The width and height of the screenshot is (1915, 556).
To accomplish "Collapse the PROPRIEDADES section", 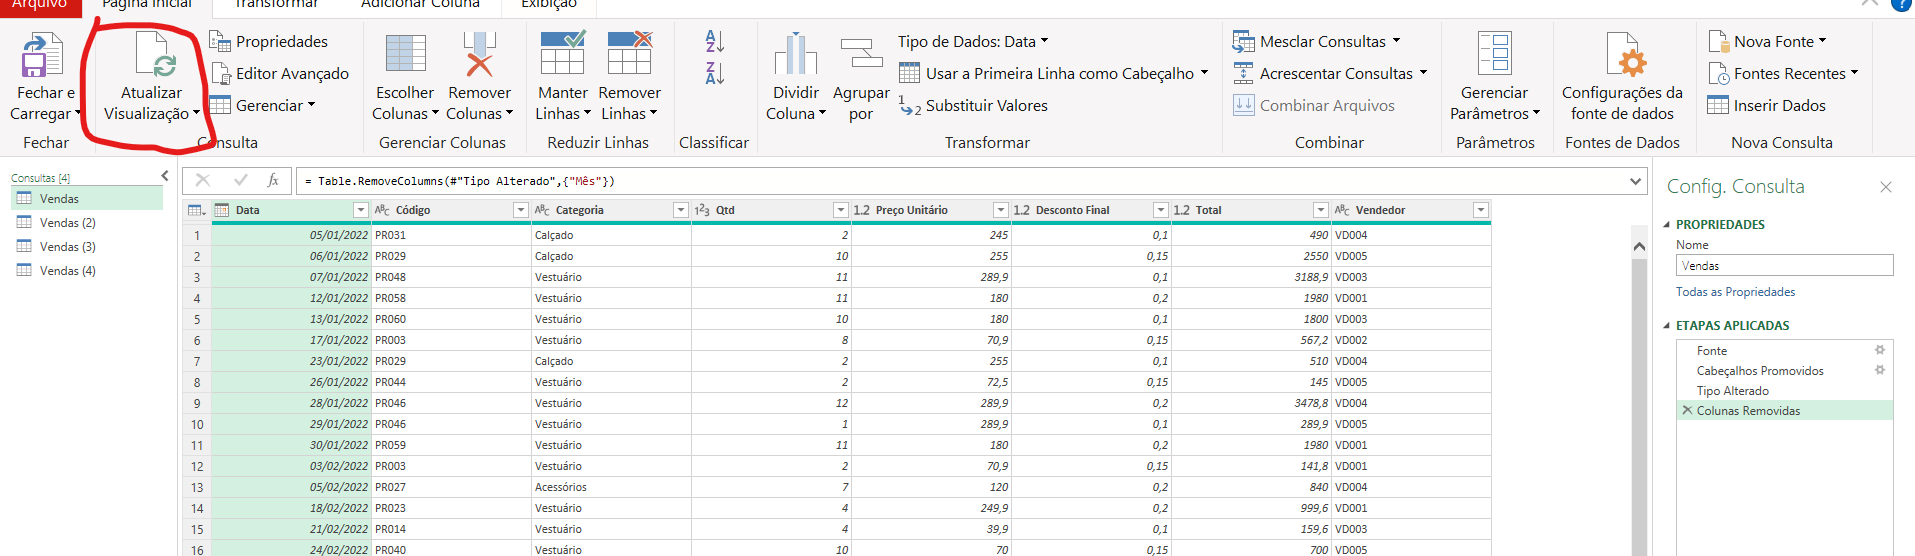I will [x=1667, y=225].
